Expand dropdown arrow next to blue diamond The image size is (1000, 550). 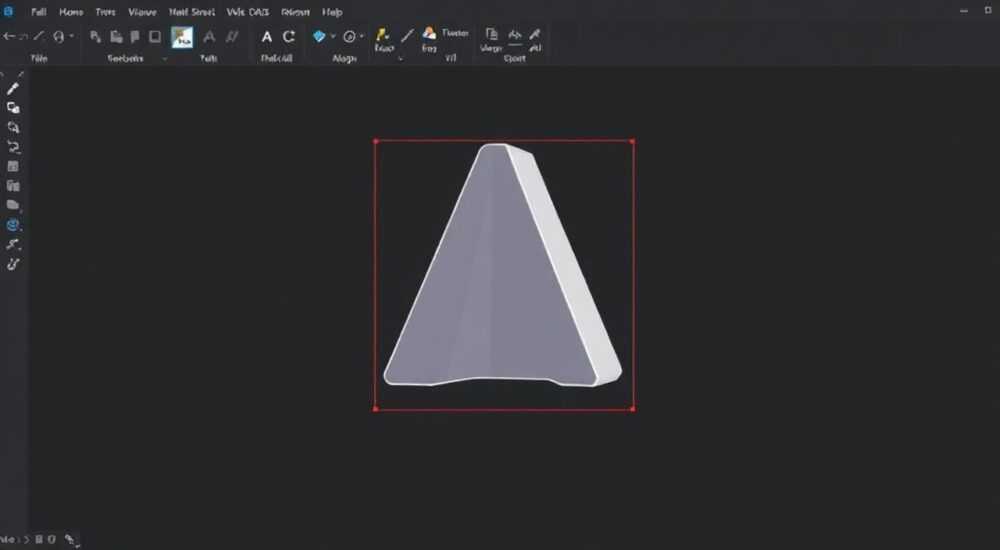pyautogui.click(x=332, y=36)
